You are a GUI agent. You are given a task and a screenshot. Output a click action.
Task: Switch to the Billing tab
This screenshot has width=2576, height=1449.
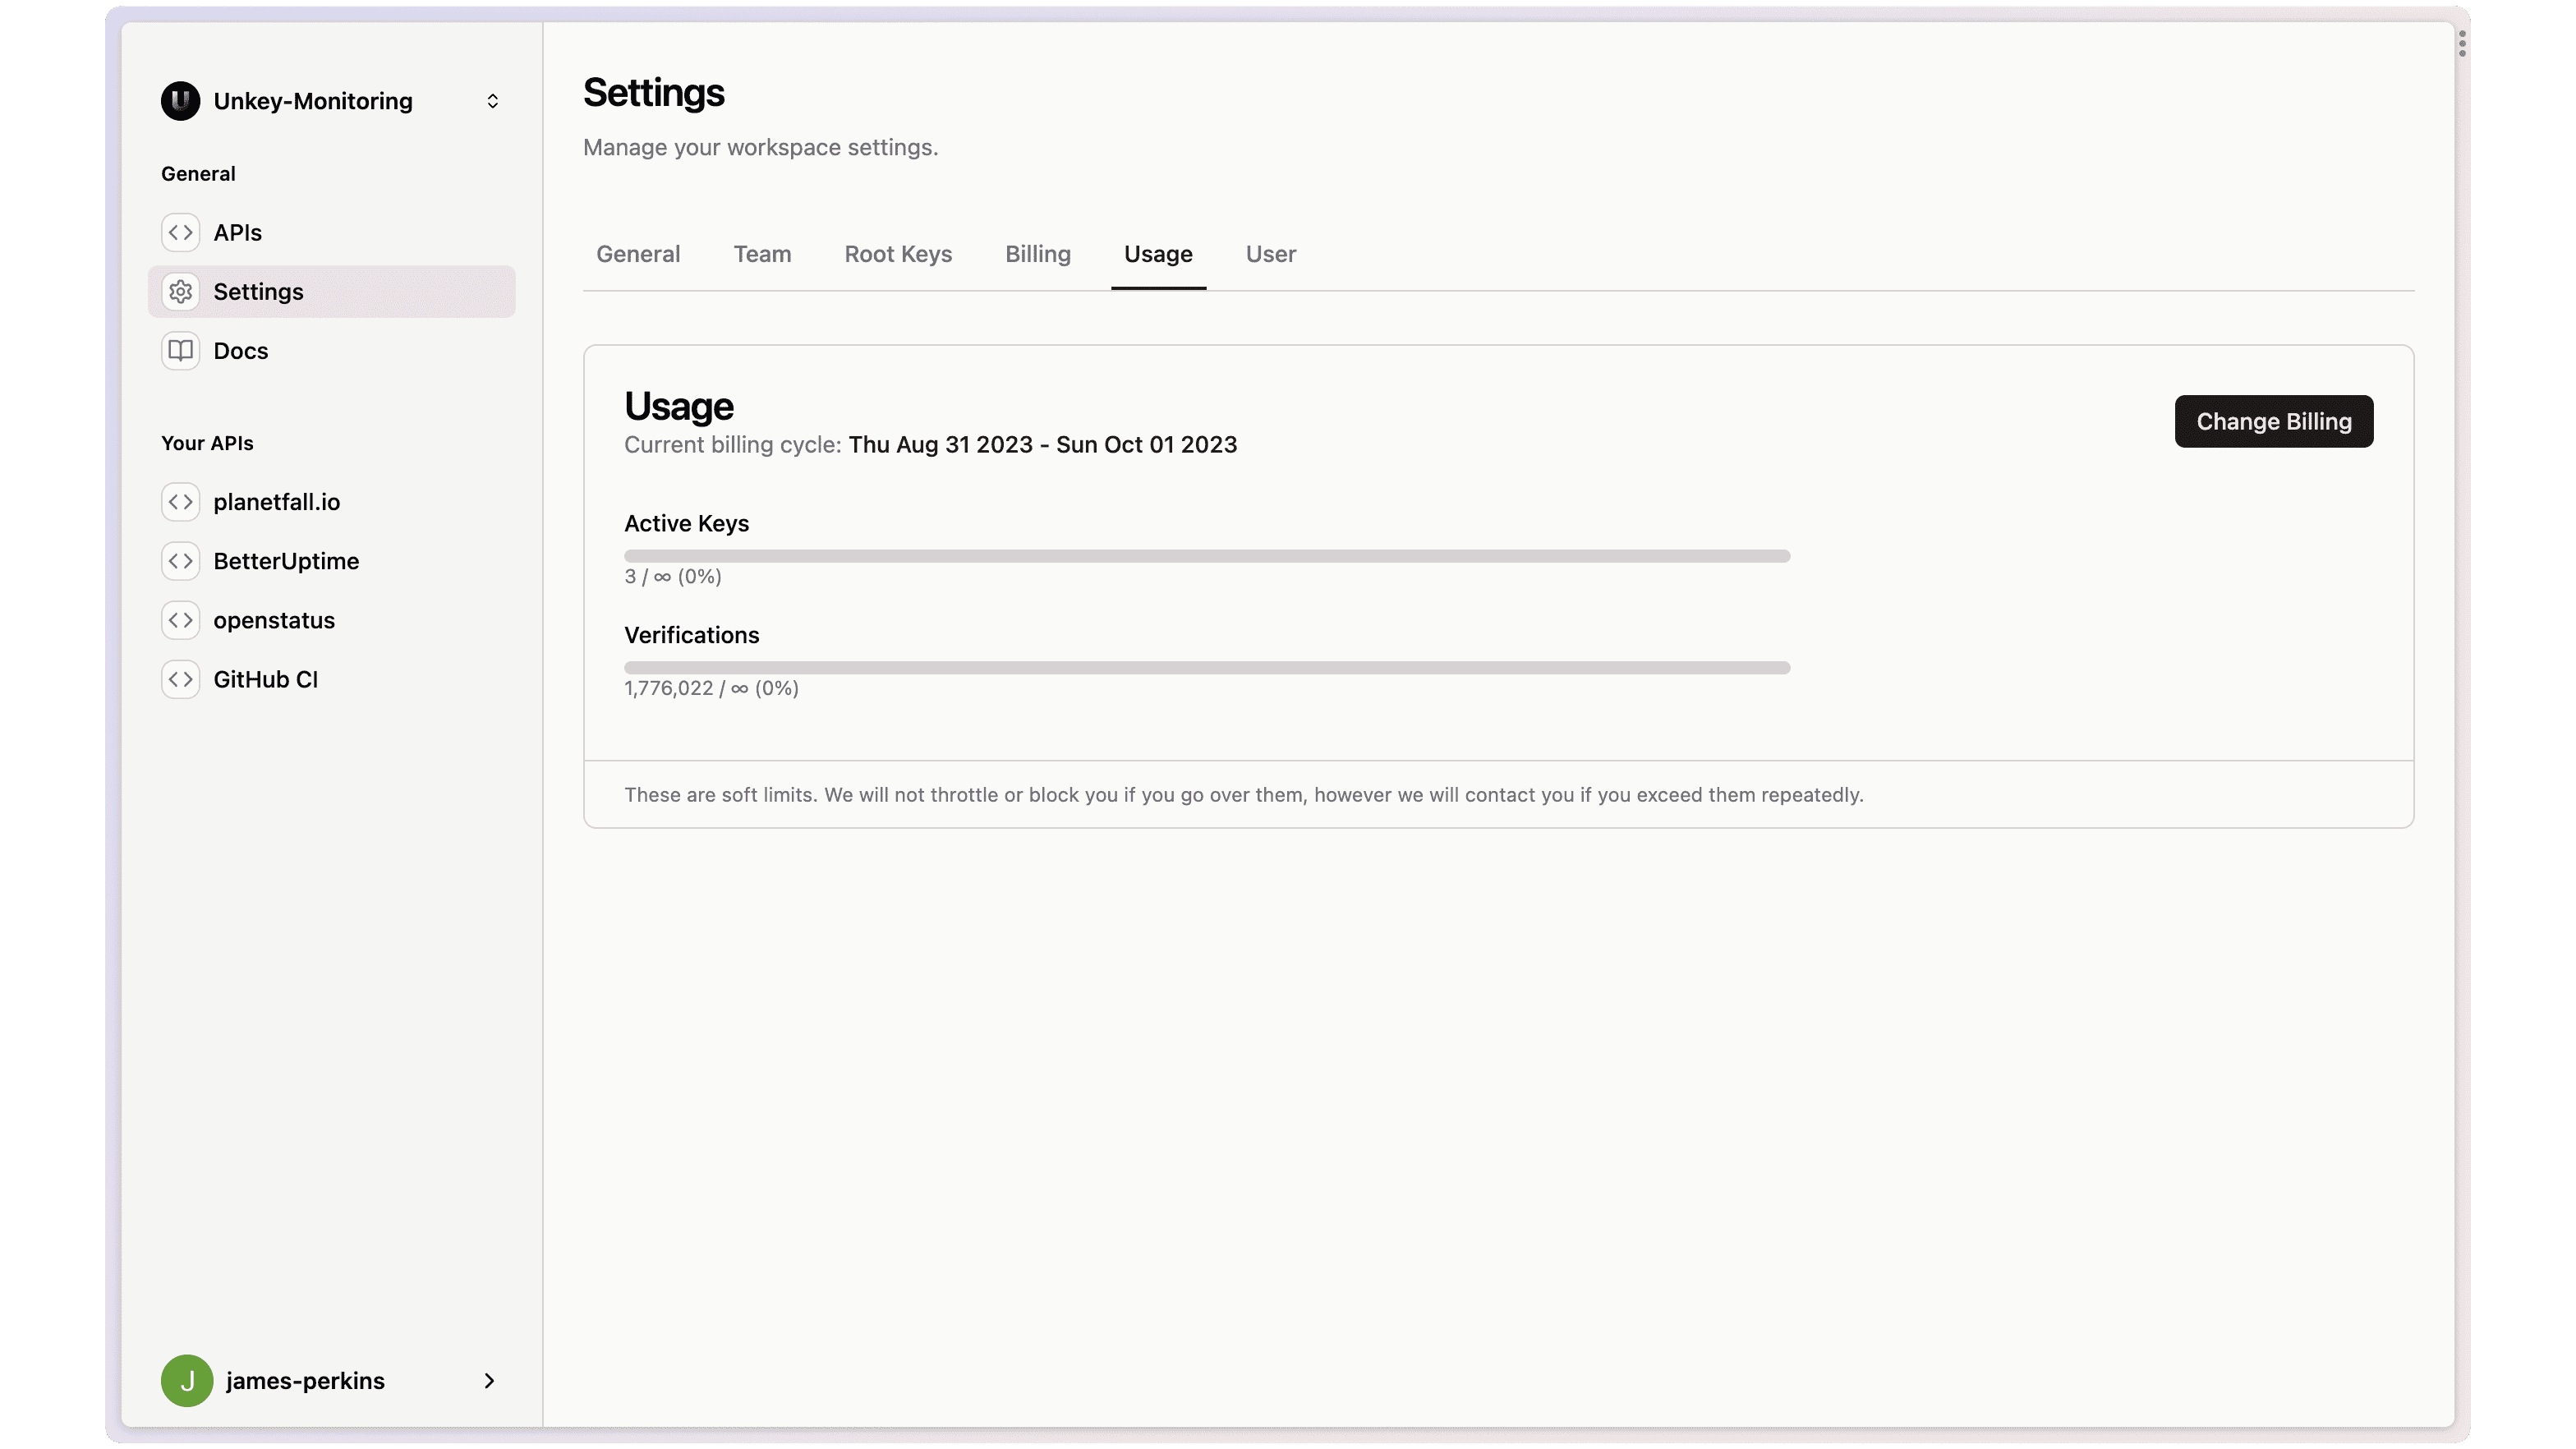click(x=1037, y=254)
